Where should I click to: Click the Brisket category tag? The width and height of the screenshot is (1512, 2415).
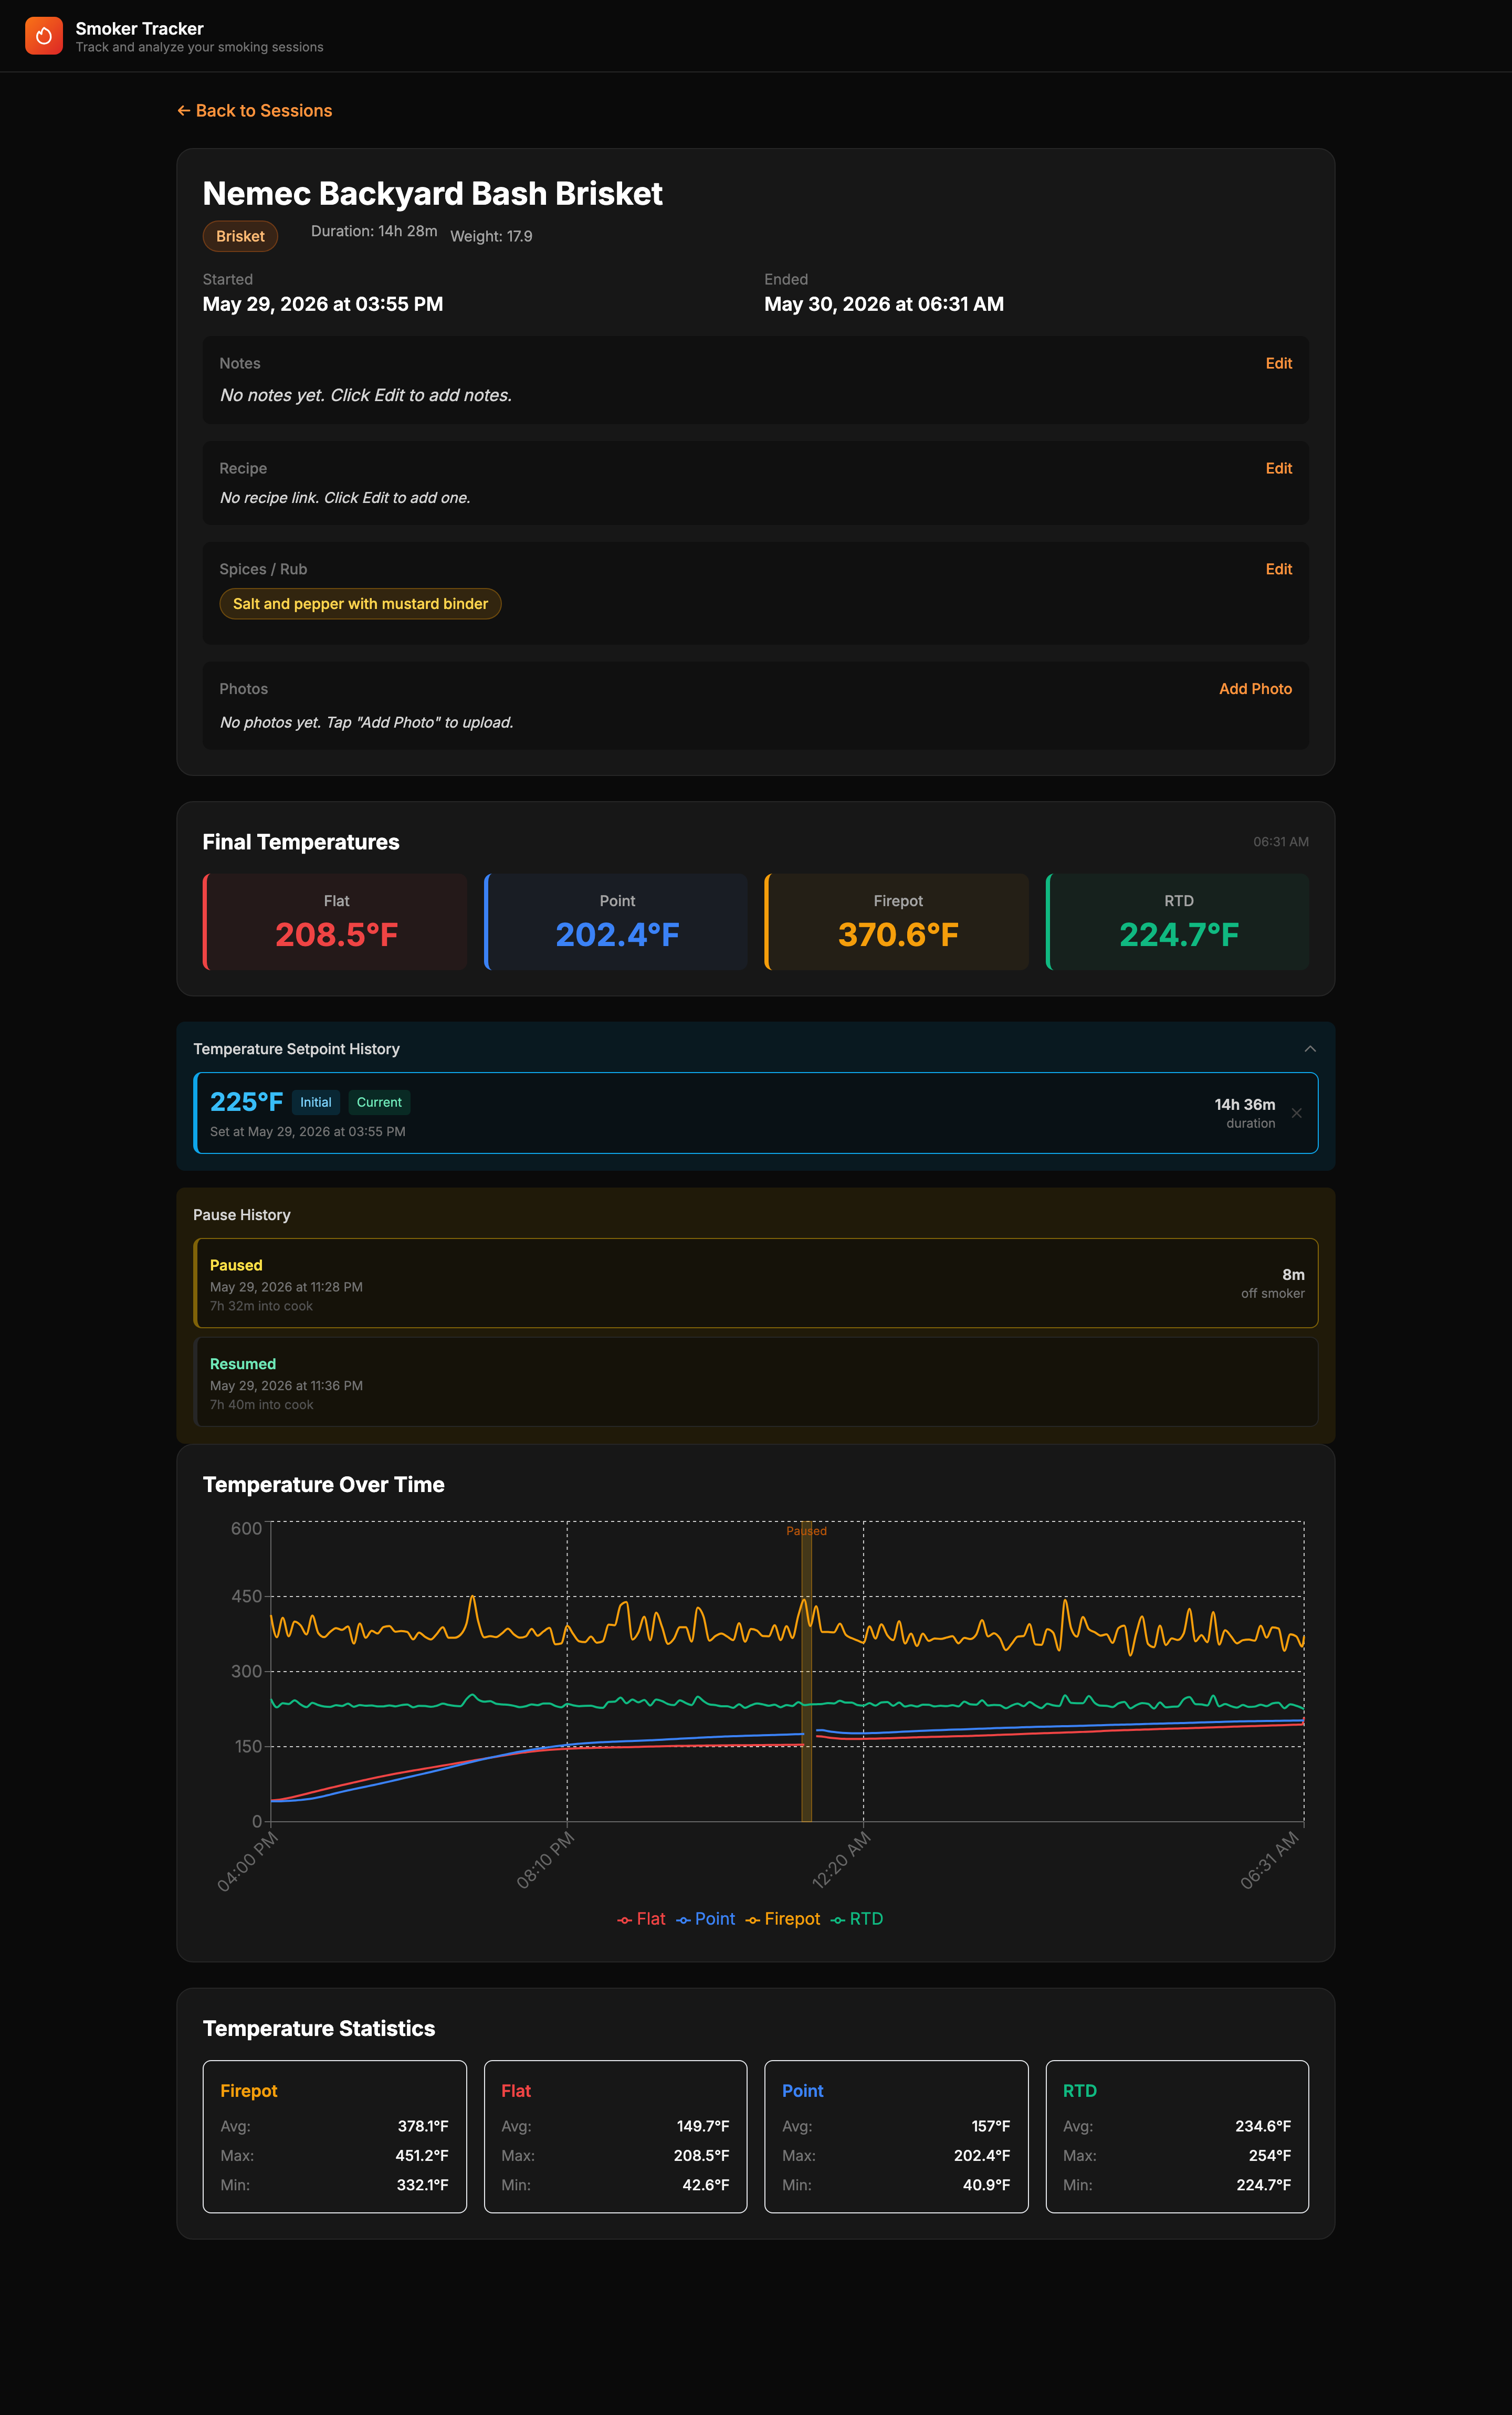240,237
